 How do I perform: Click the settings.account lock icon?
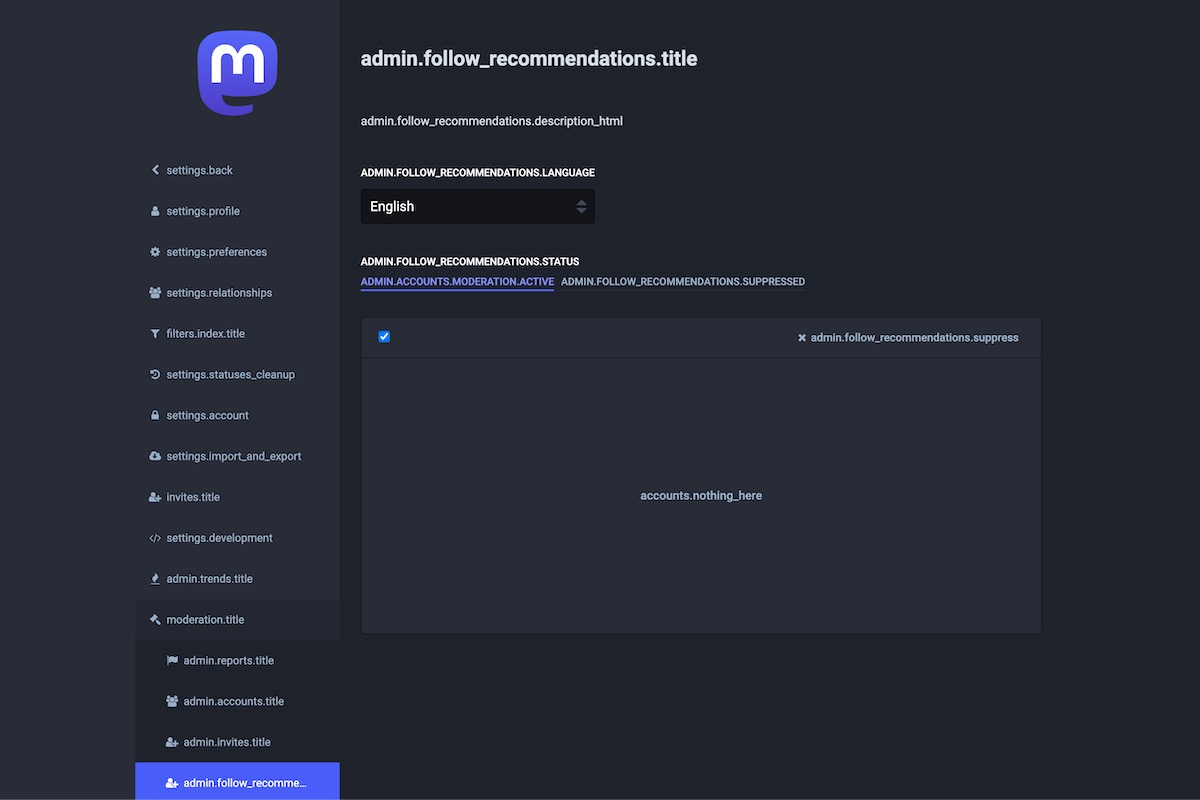[155, 415]
